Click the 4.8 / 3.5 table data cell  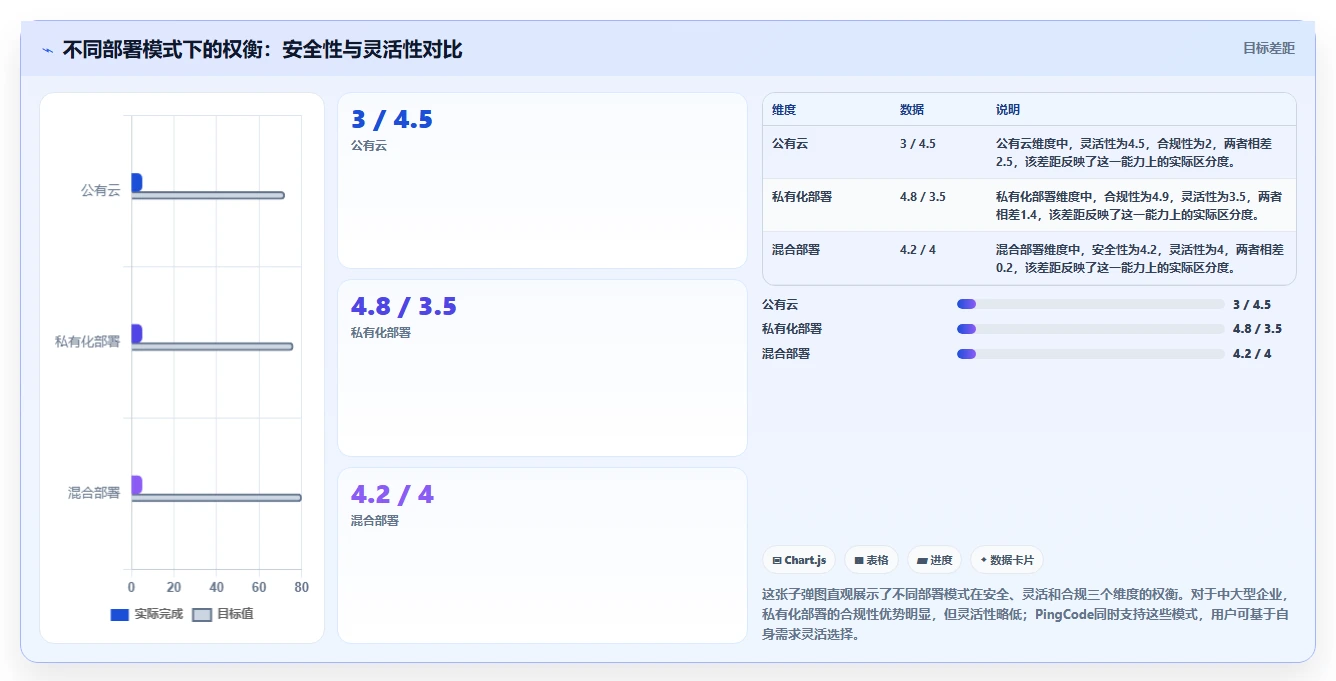click(923, 196)
